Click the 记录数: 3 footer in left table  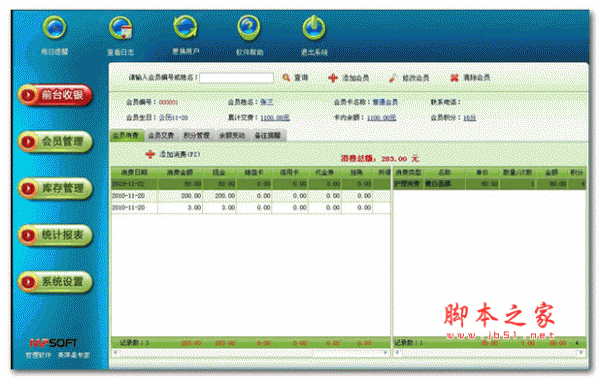click(134, 343)
